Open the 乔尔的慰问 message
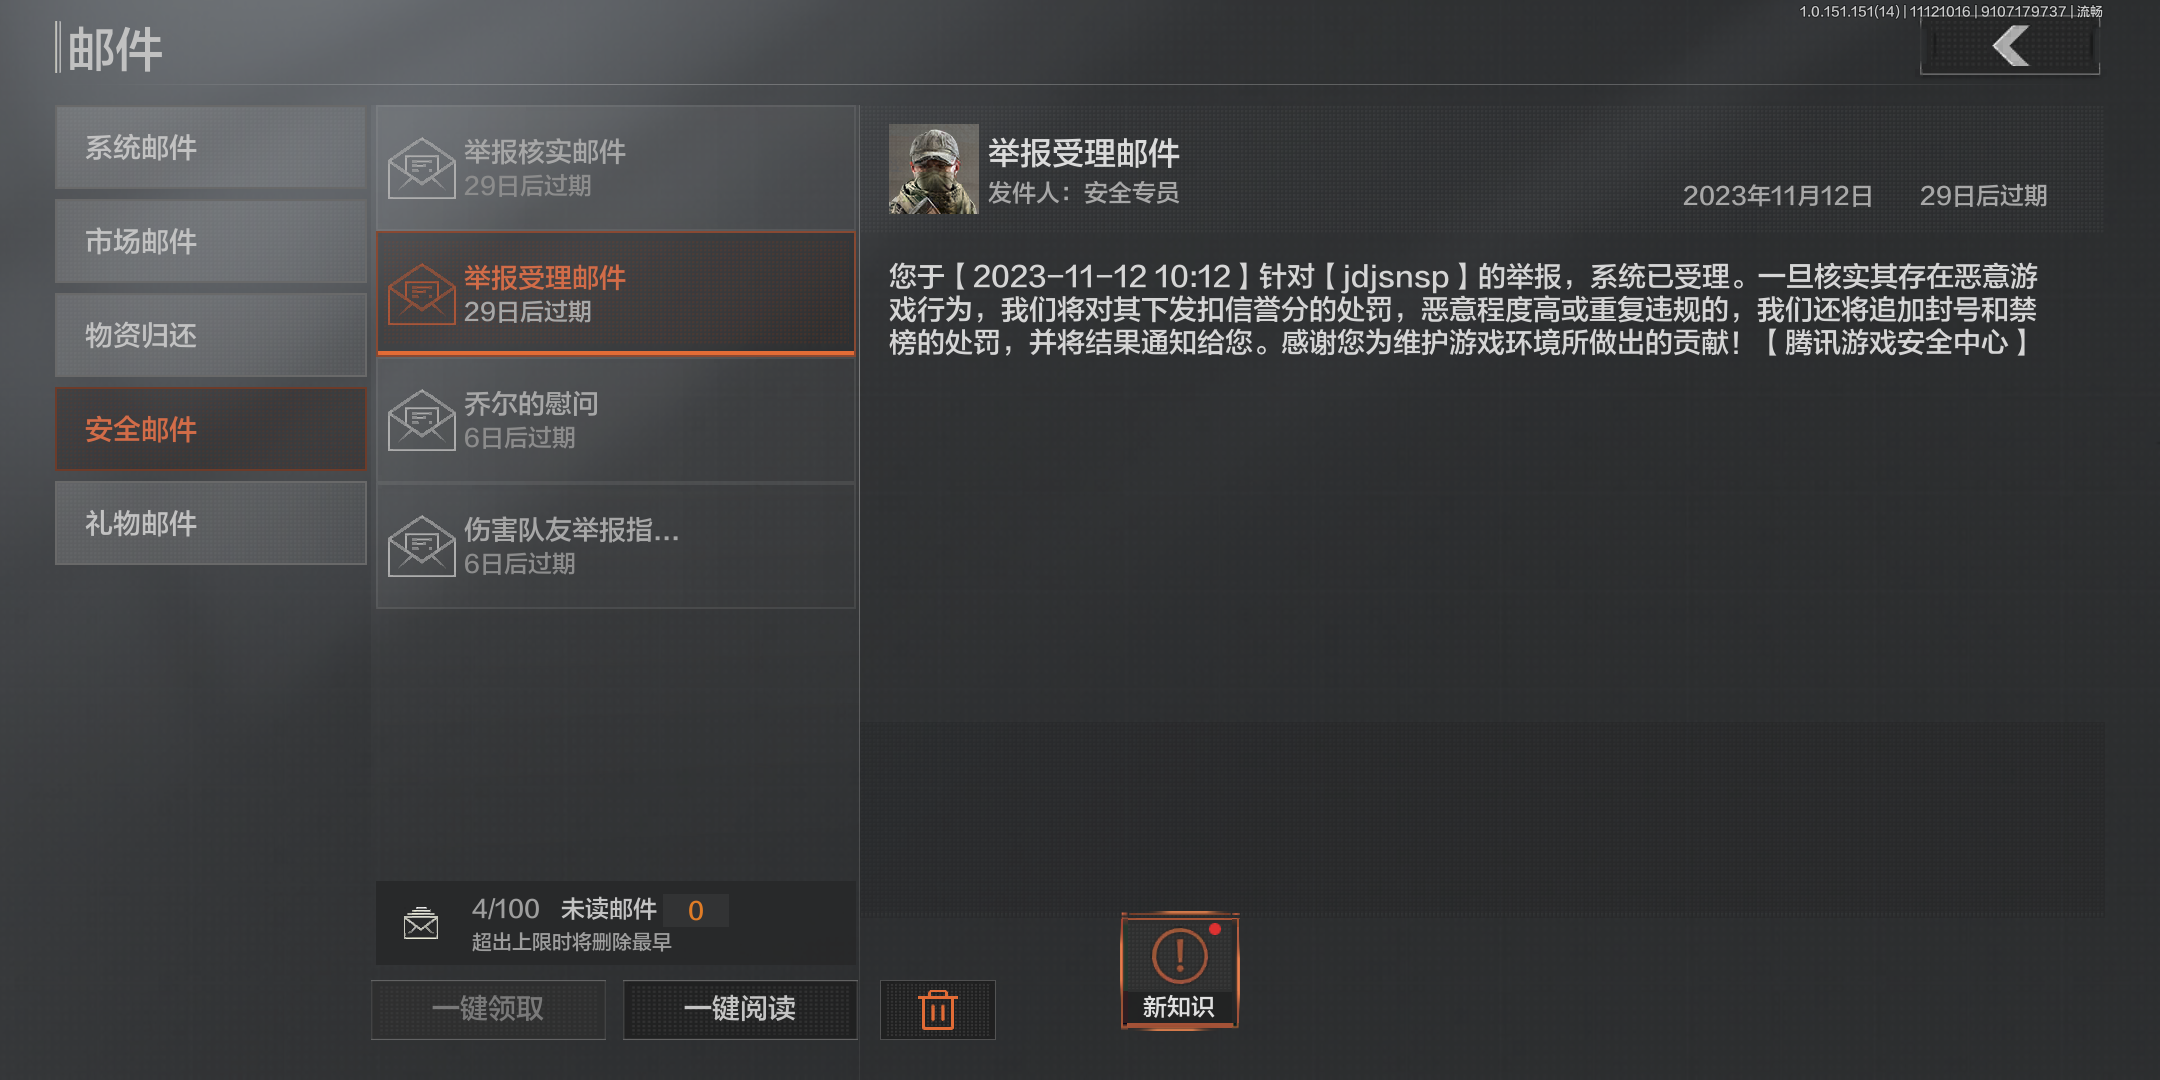This screenshot has height=1080, width=2160. click(x=616, y=420)
